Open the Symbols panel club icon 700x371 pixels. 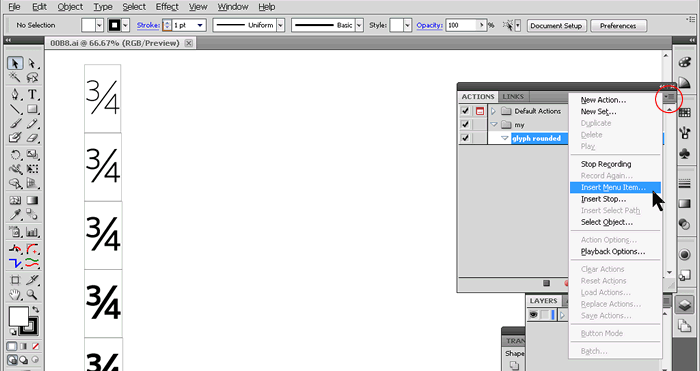pos(684,154)
